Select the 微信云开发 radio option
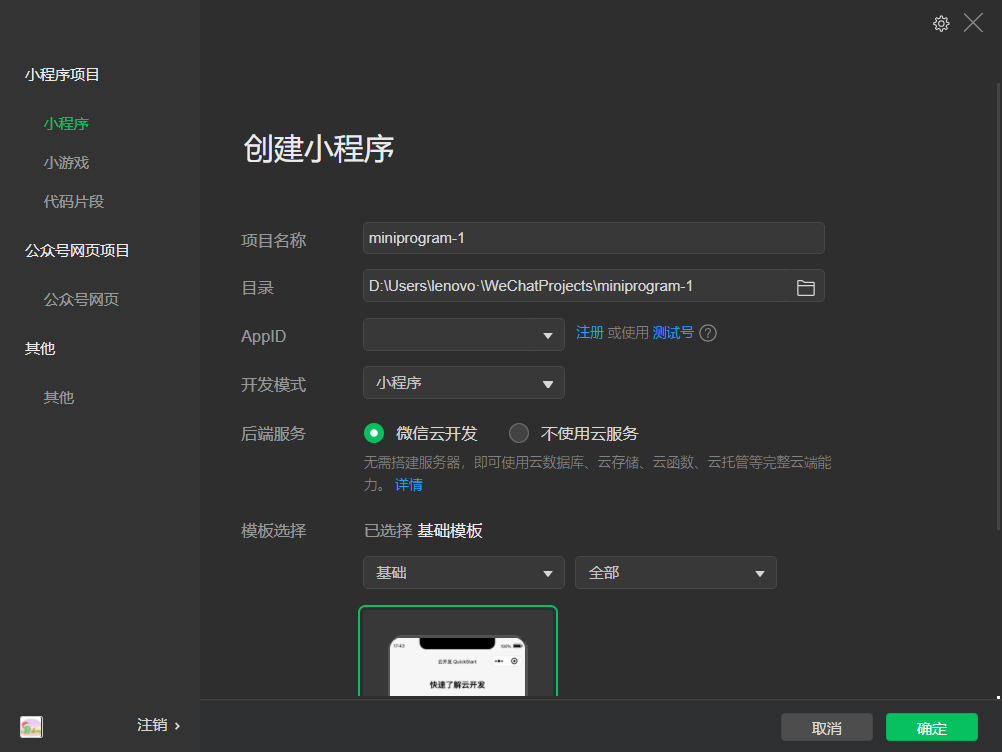Viewport: 1002px width, 752px height. point(374,433)
